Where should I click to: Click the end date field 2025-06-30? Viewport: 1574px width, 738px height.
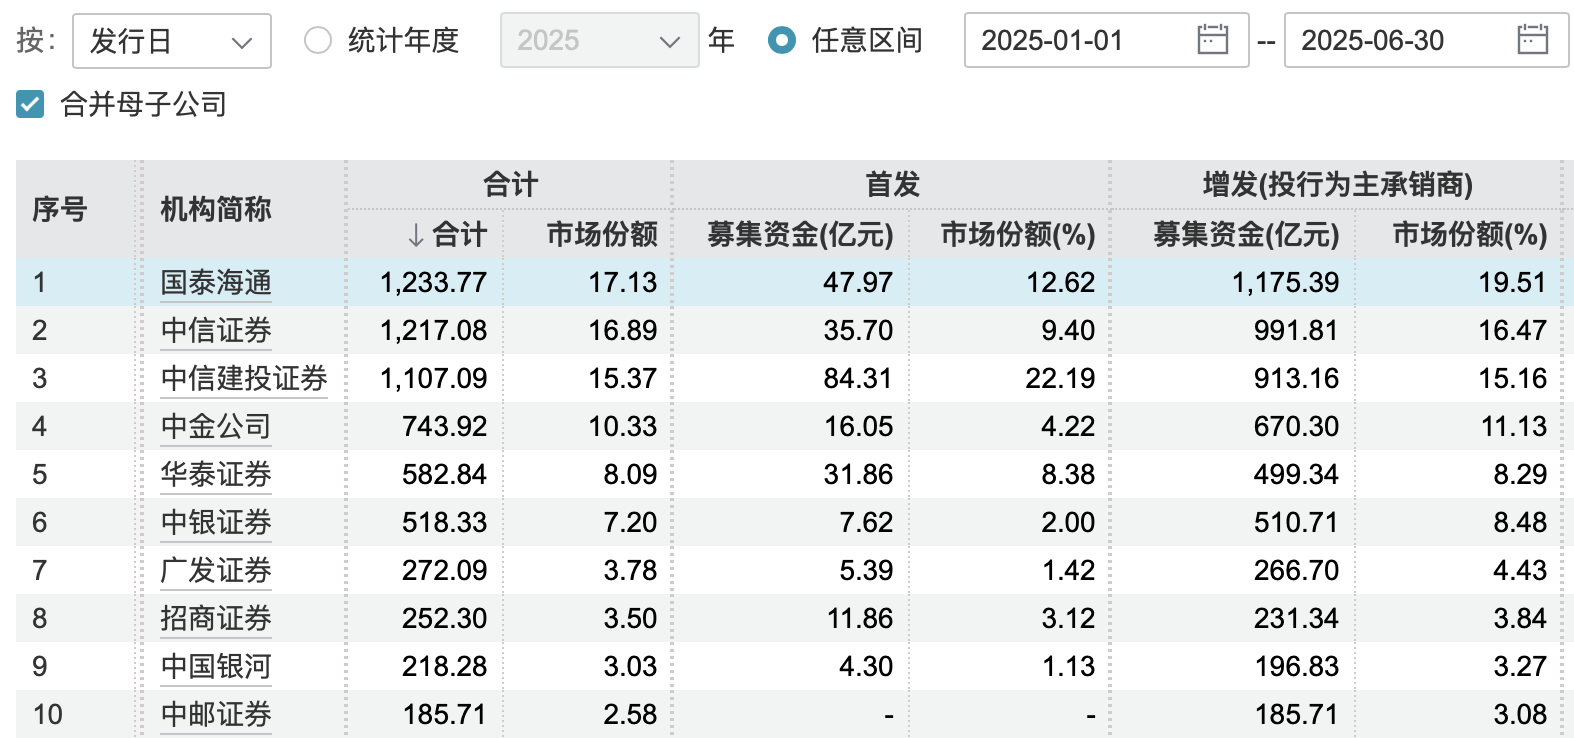pos(1400,41)
